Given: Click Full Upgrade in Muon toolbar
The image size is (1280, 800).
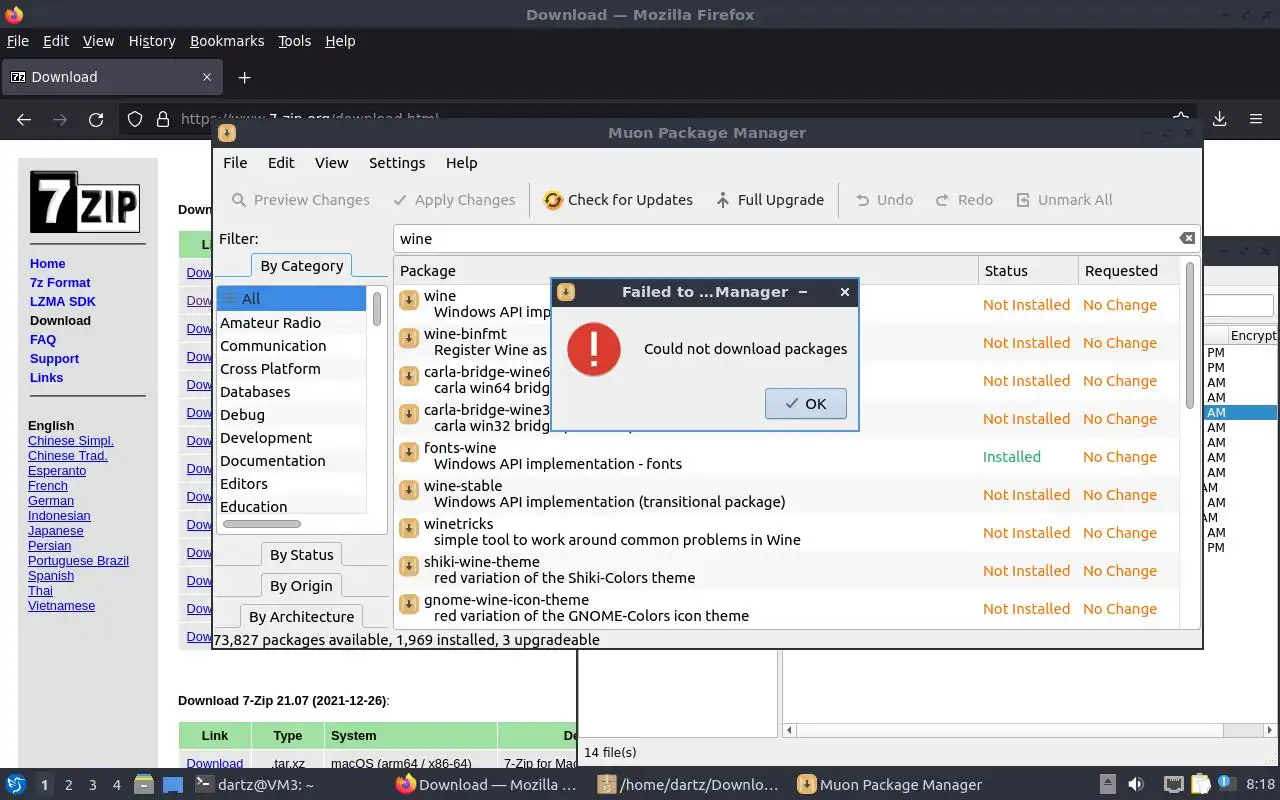Looking at the screenshot, I should (x=770, y=200).
